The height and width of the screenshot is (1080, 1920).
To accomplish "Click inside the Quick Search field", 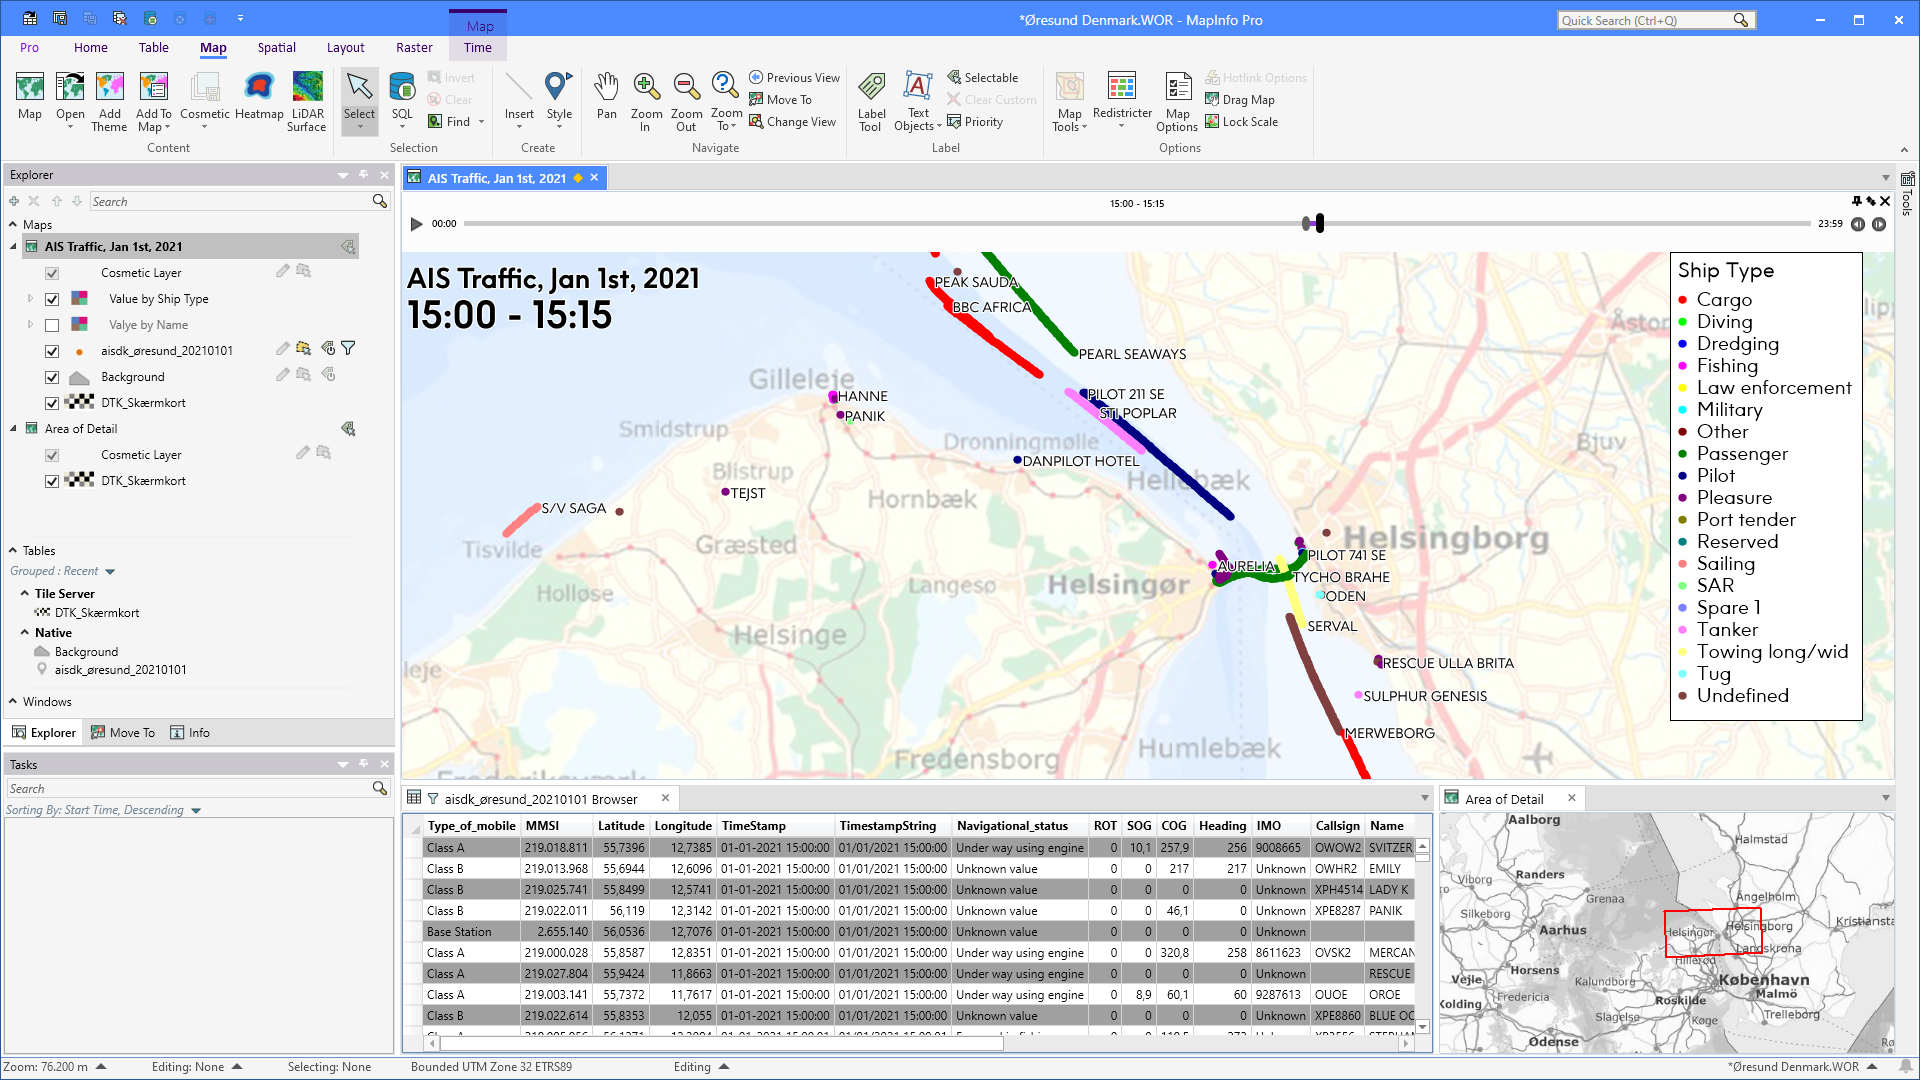I will (x=1650, y=19).
